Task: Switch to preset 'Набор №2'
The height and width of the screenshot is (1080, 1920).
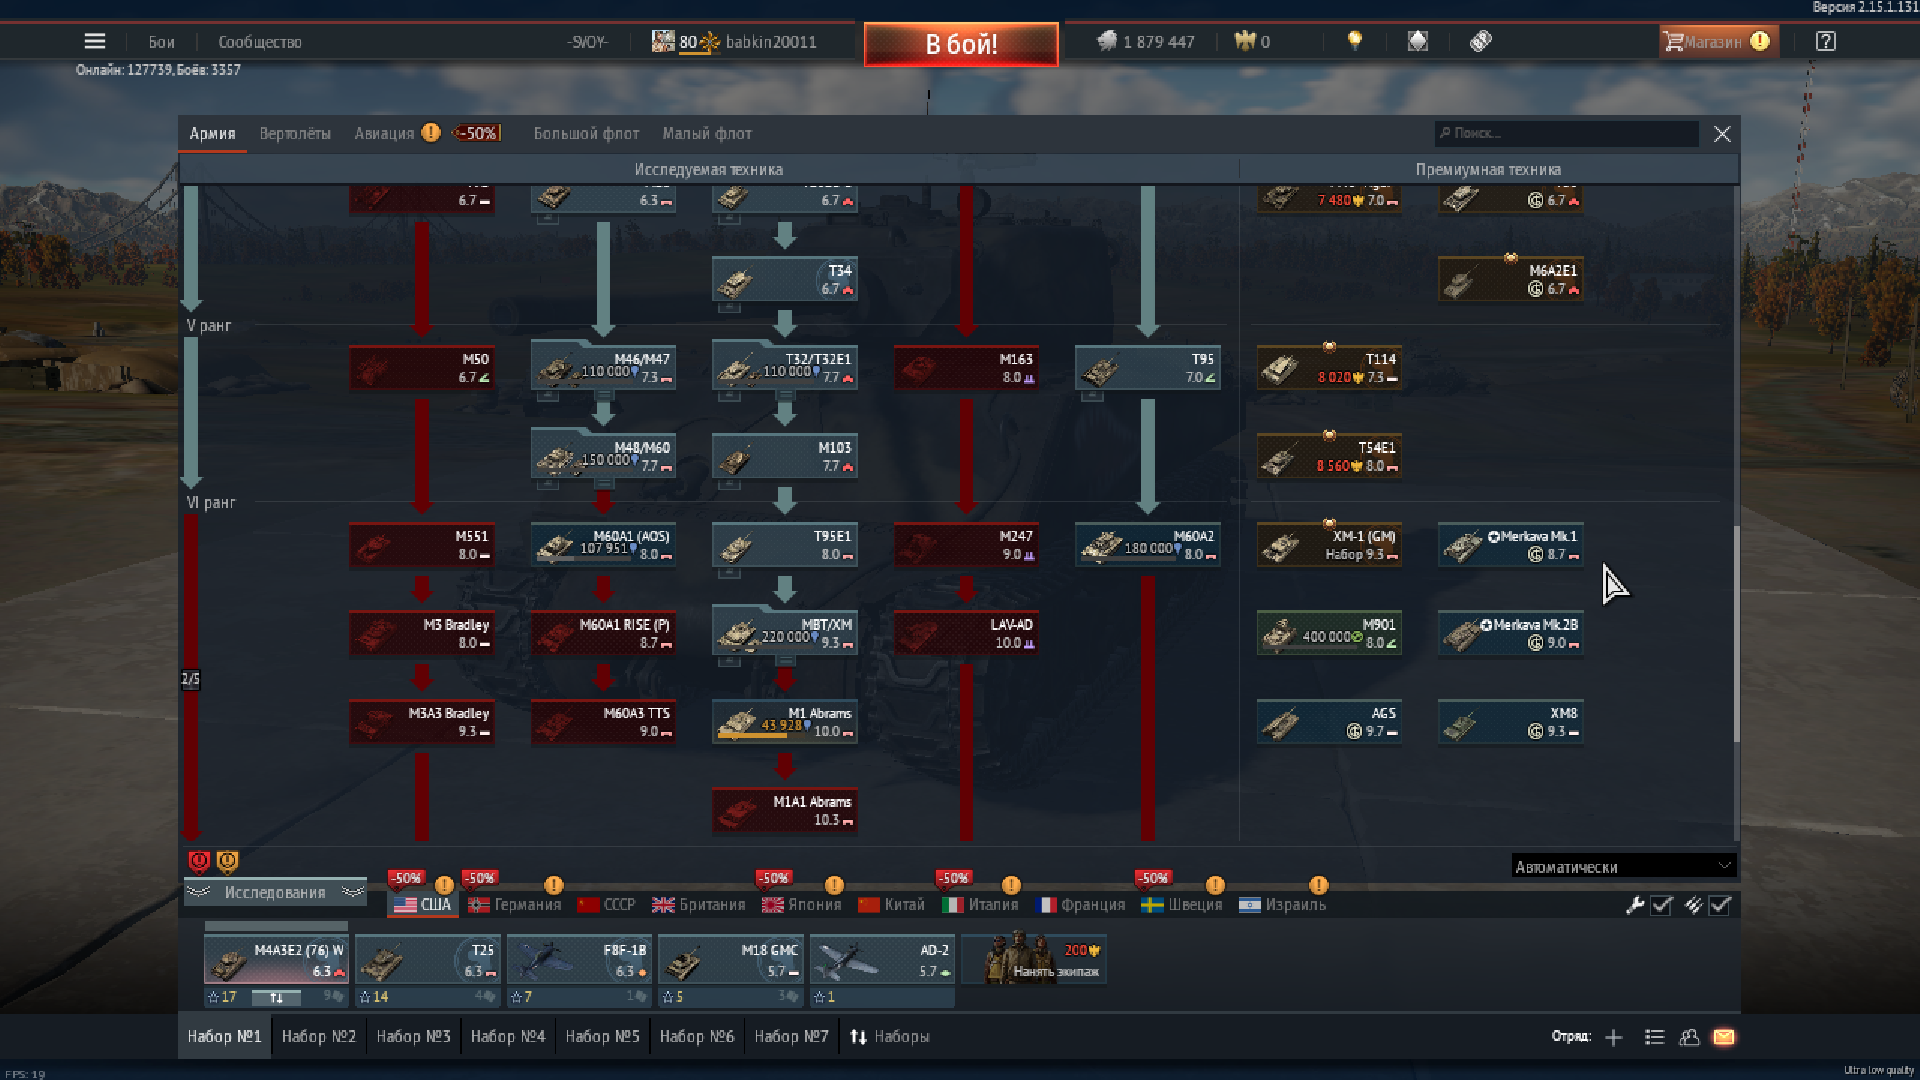Action: (319, 1036)
